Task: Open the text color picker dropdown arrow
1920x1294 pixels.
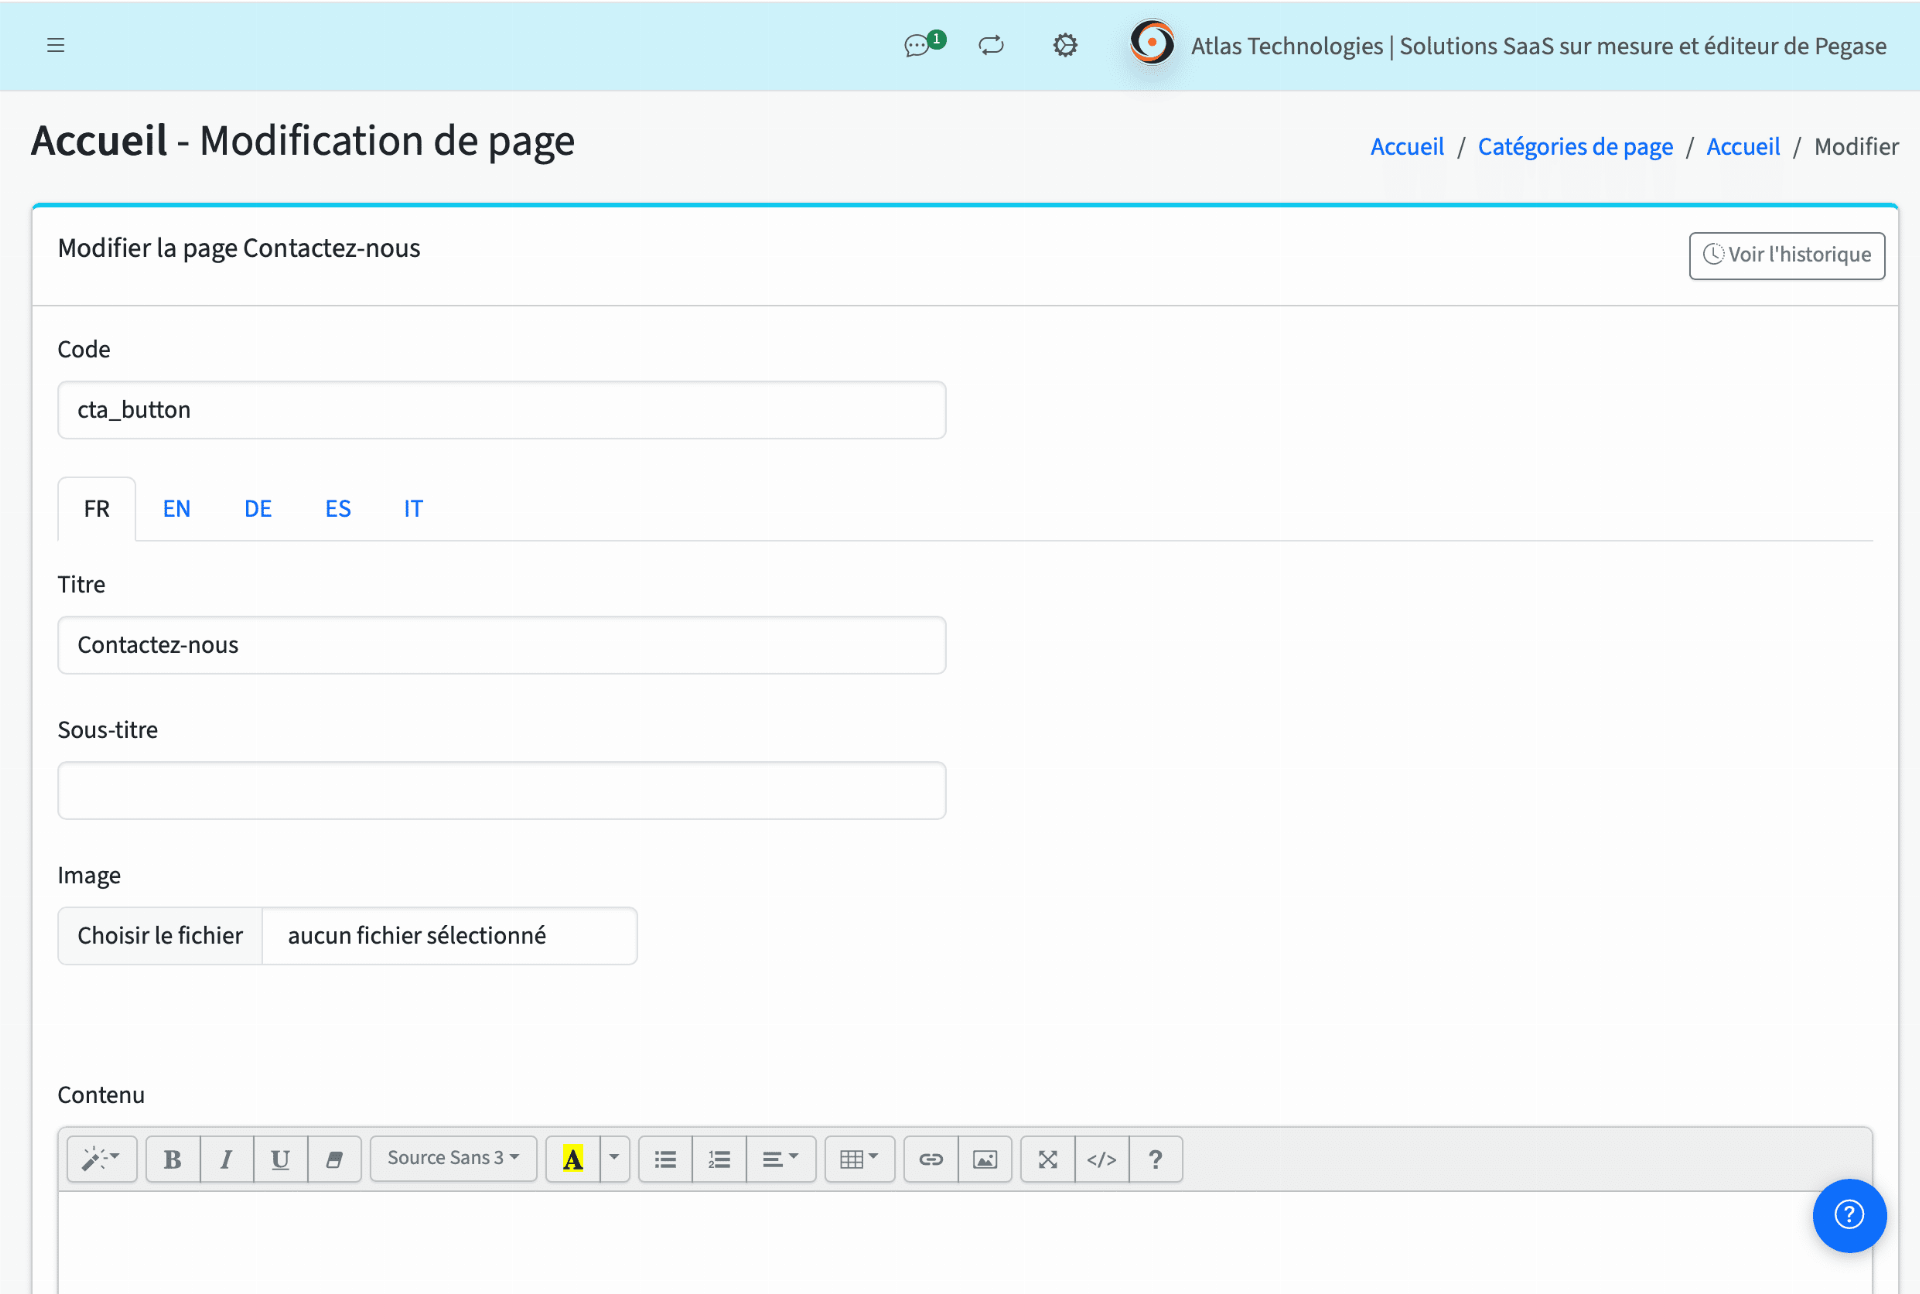Action: [613, 1158]
